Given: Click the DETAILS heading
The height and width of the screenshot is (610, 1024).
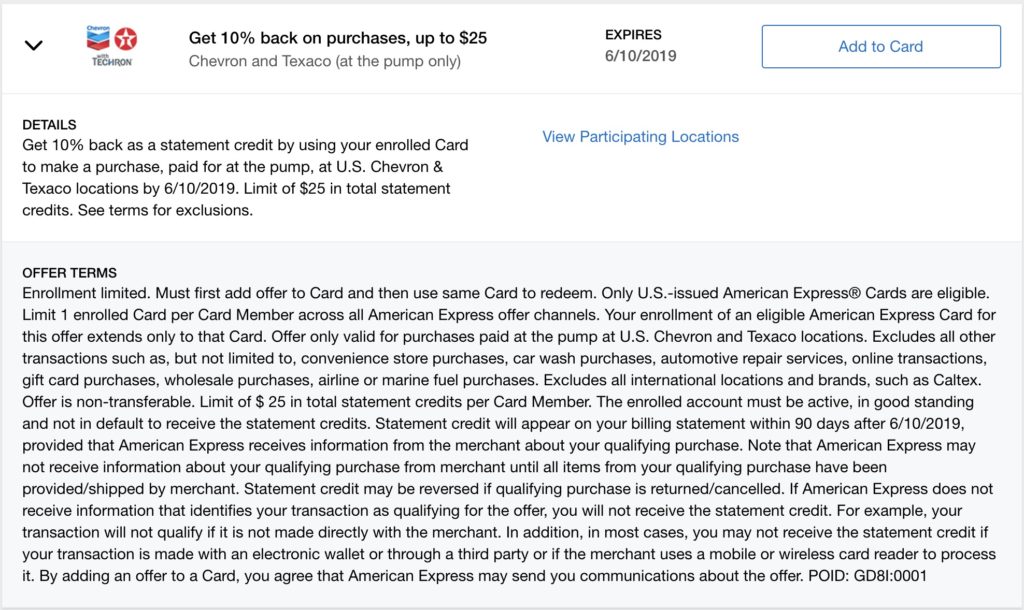Looking at the screenshot, I should pyautogui.click(x=49, y=125).
